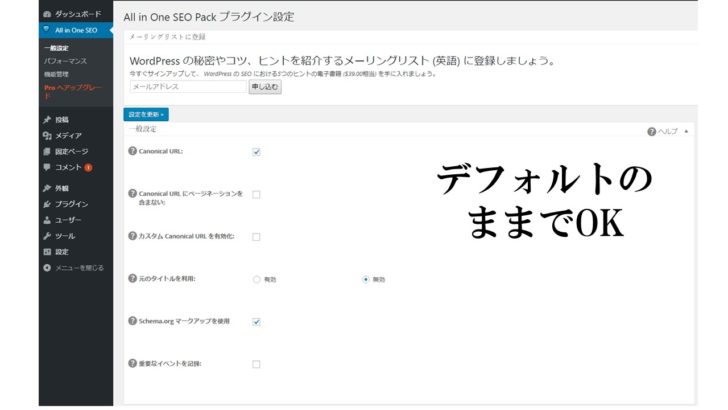The width and height of the screenshot is (728, 410).
Task: Open 一般設定 submenu item
Action: [56, 48]
